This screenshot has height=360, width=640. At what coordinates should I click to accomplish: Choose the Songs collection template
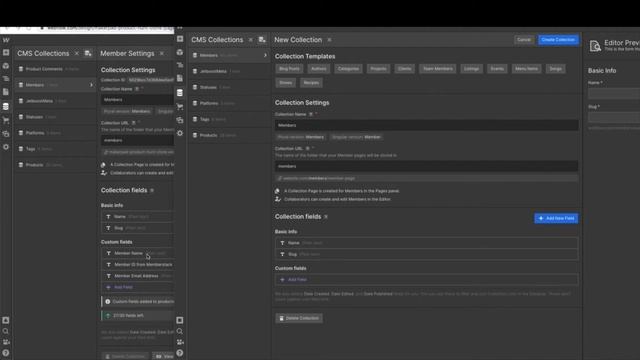pyautogui.click(x=556, y=69)
